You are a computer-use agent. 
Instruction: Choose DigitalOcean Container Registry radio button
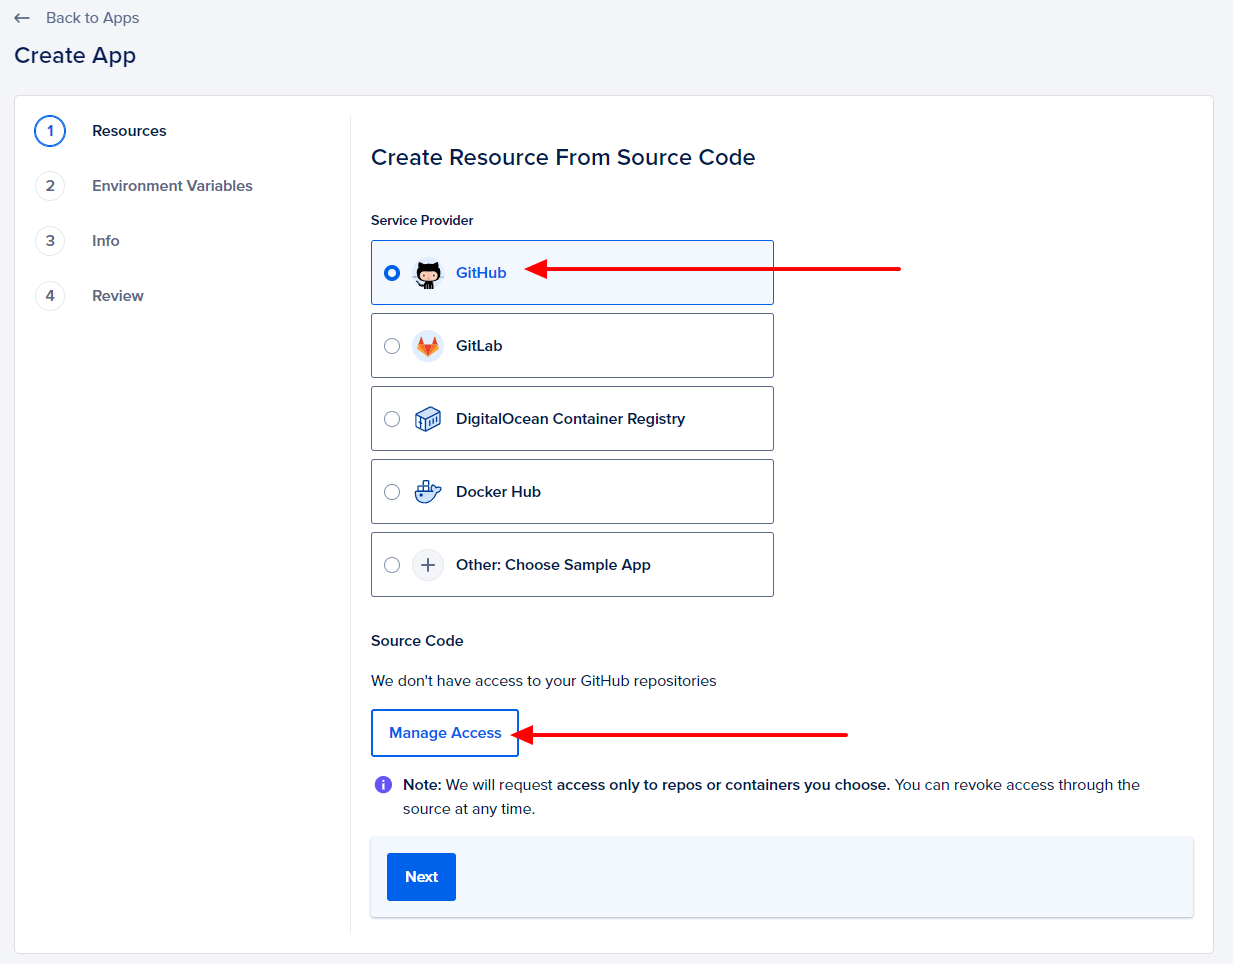coord(392,419)
